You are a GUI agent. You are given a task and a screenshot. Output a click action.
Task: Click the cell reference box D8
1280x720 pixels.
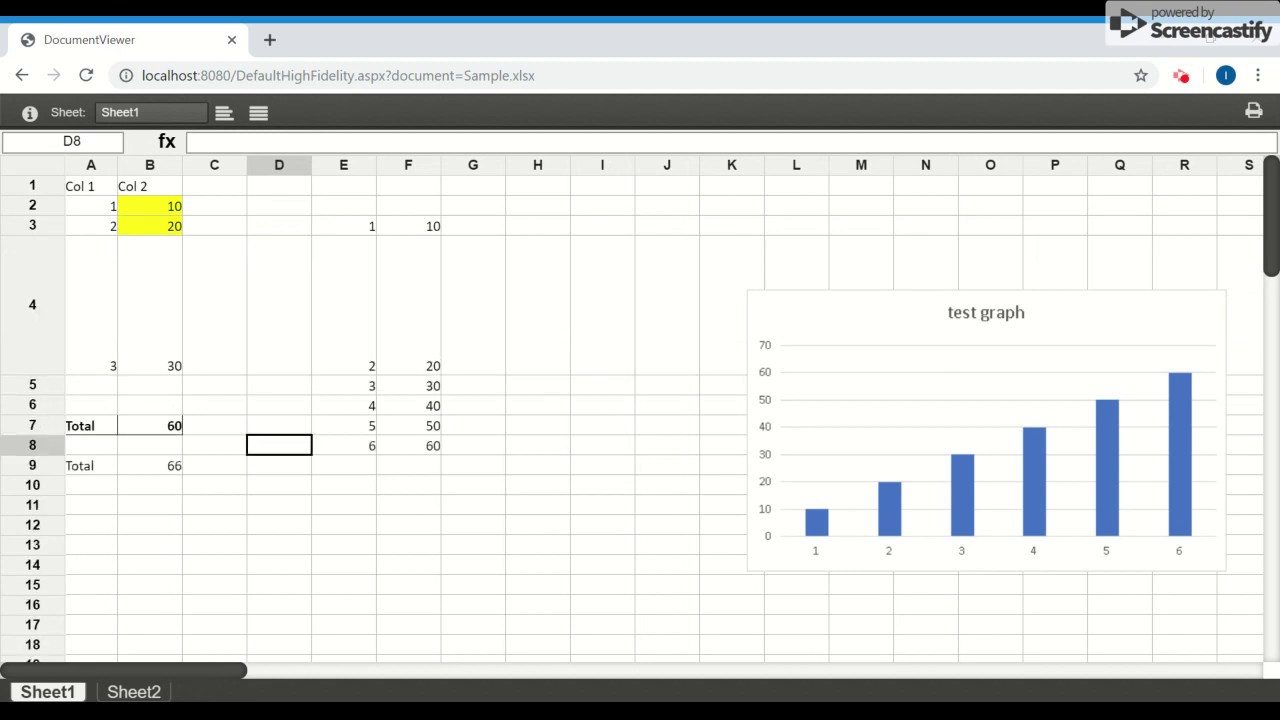pyautogui.click(x=63, y=142)
